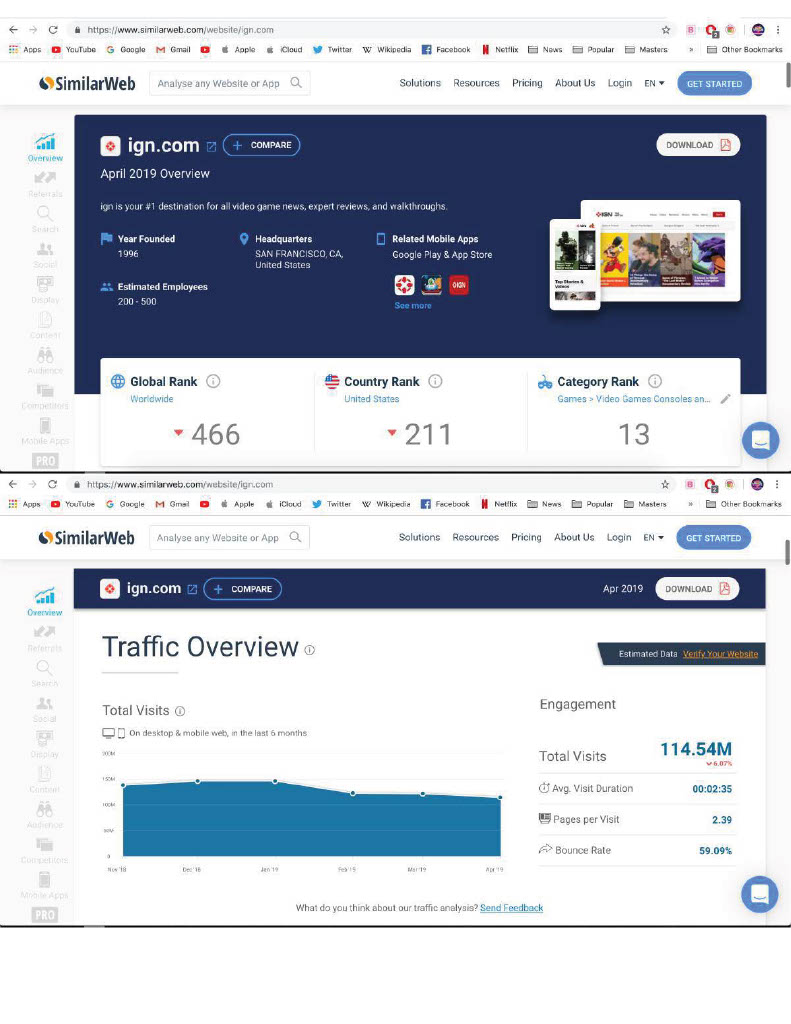Click search field in the bottom window

coord(229,537)
